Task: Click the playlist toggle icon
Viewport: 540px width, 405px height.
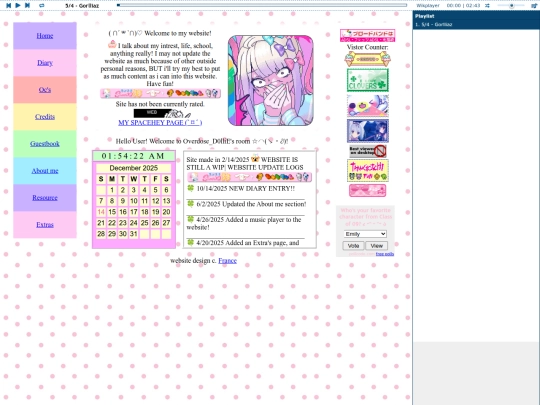Action: [x=534, y=6]
